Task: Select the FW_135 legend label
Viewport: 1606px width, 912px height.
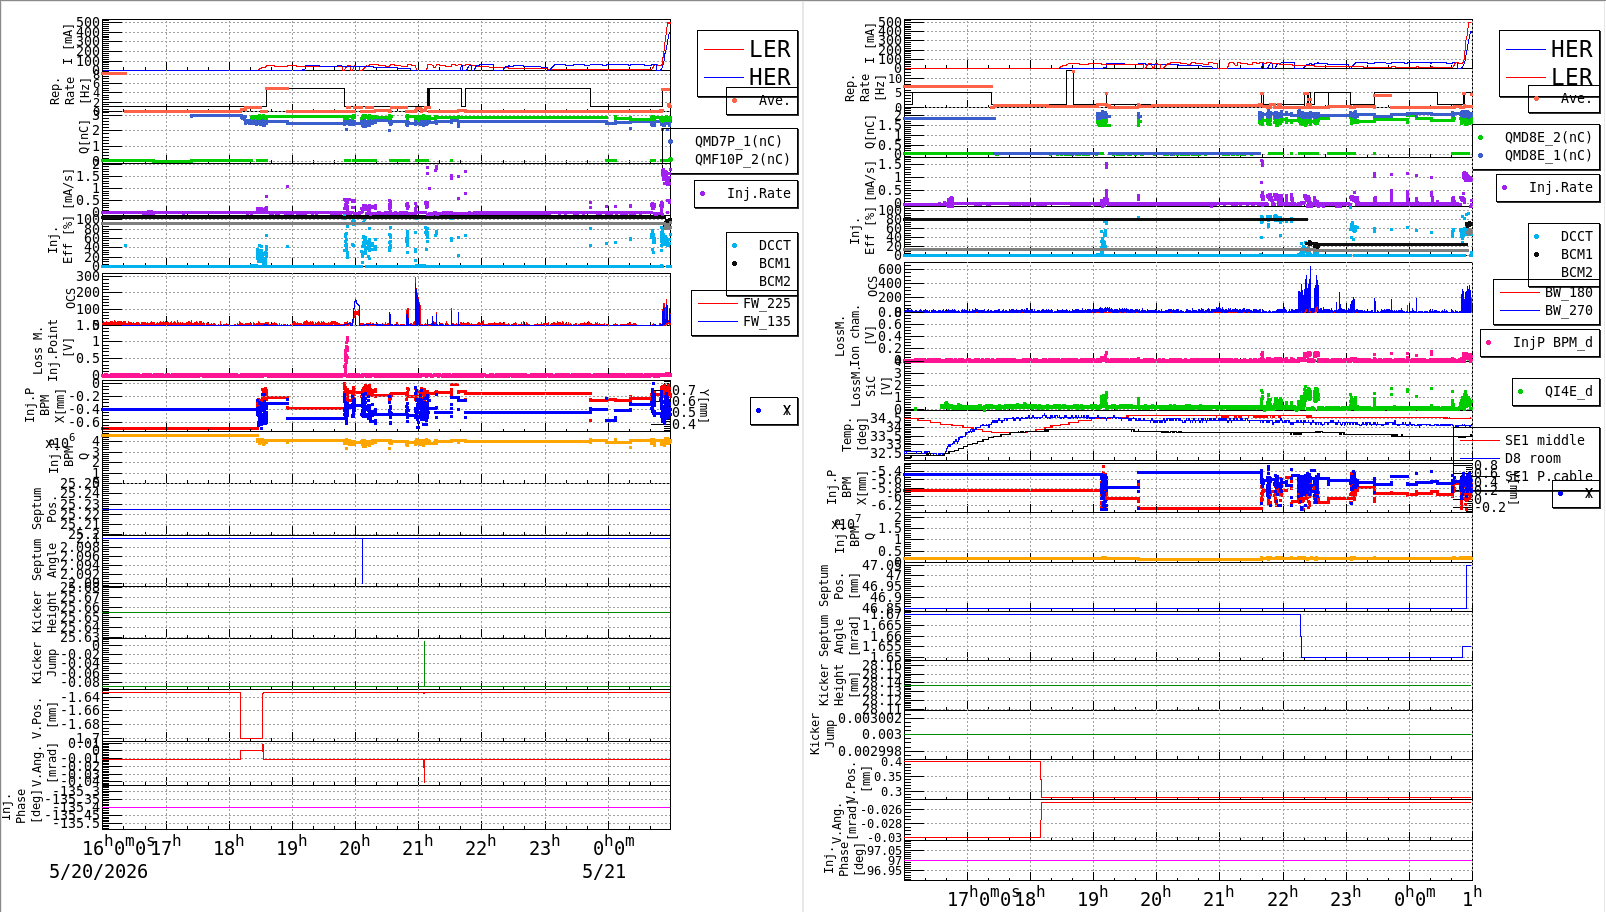Action: [766, 321]
